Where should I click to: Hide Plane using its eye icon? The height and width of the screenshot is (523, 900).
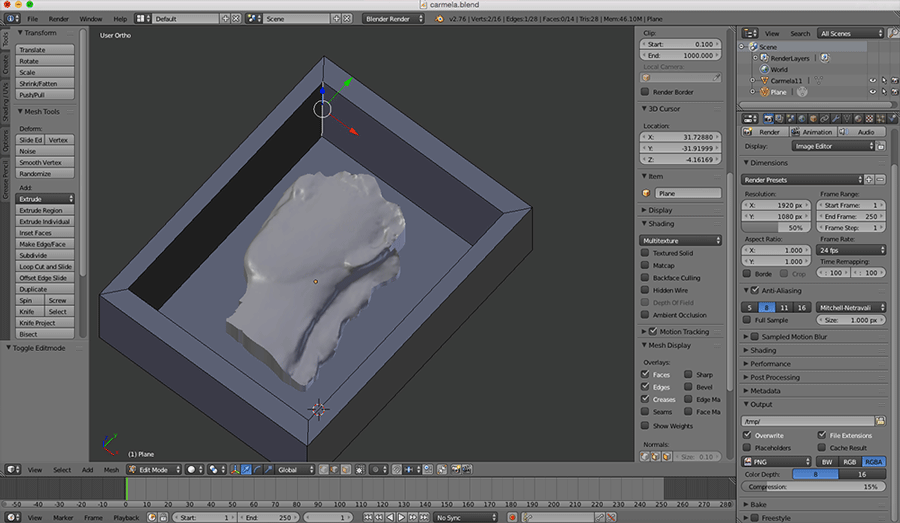pyautogui.click(x=872, y=92)
